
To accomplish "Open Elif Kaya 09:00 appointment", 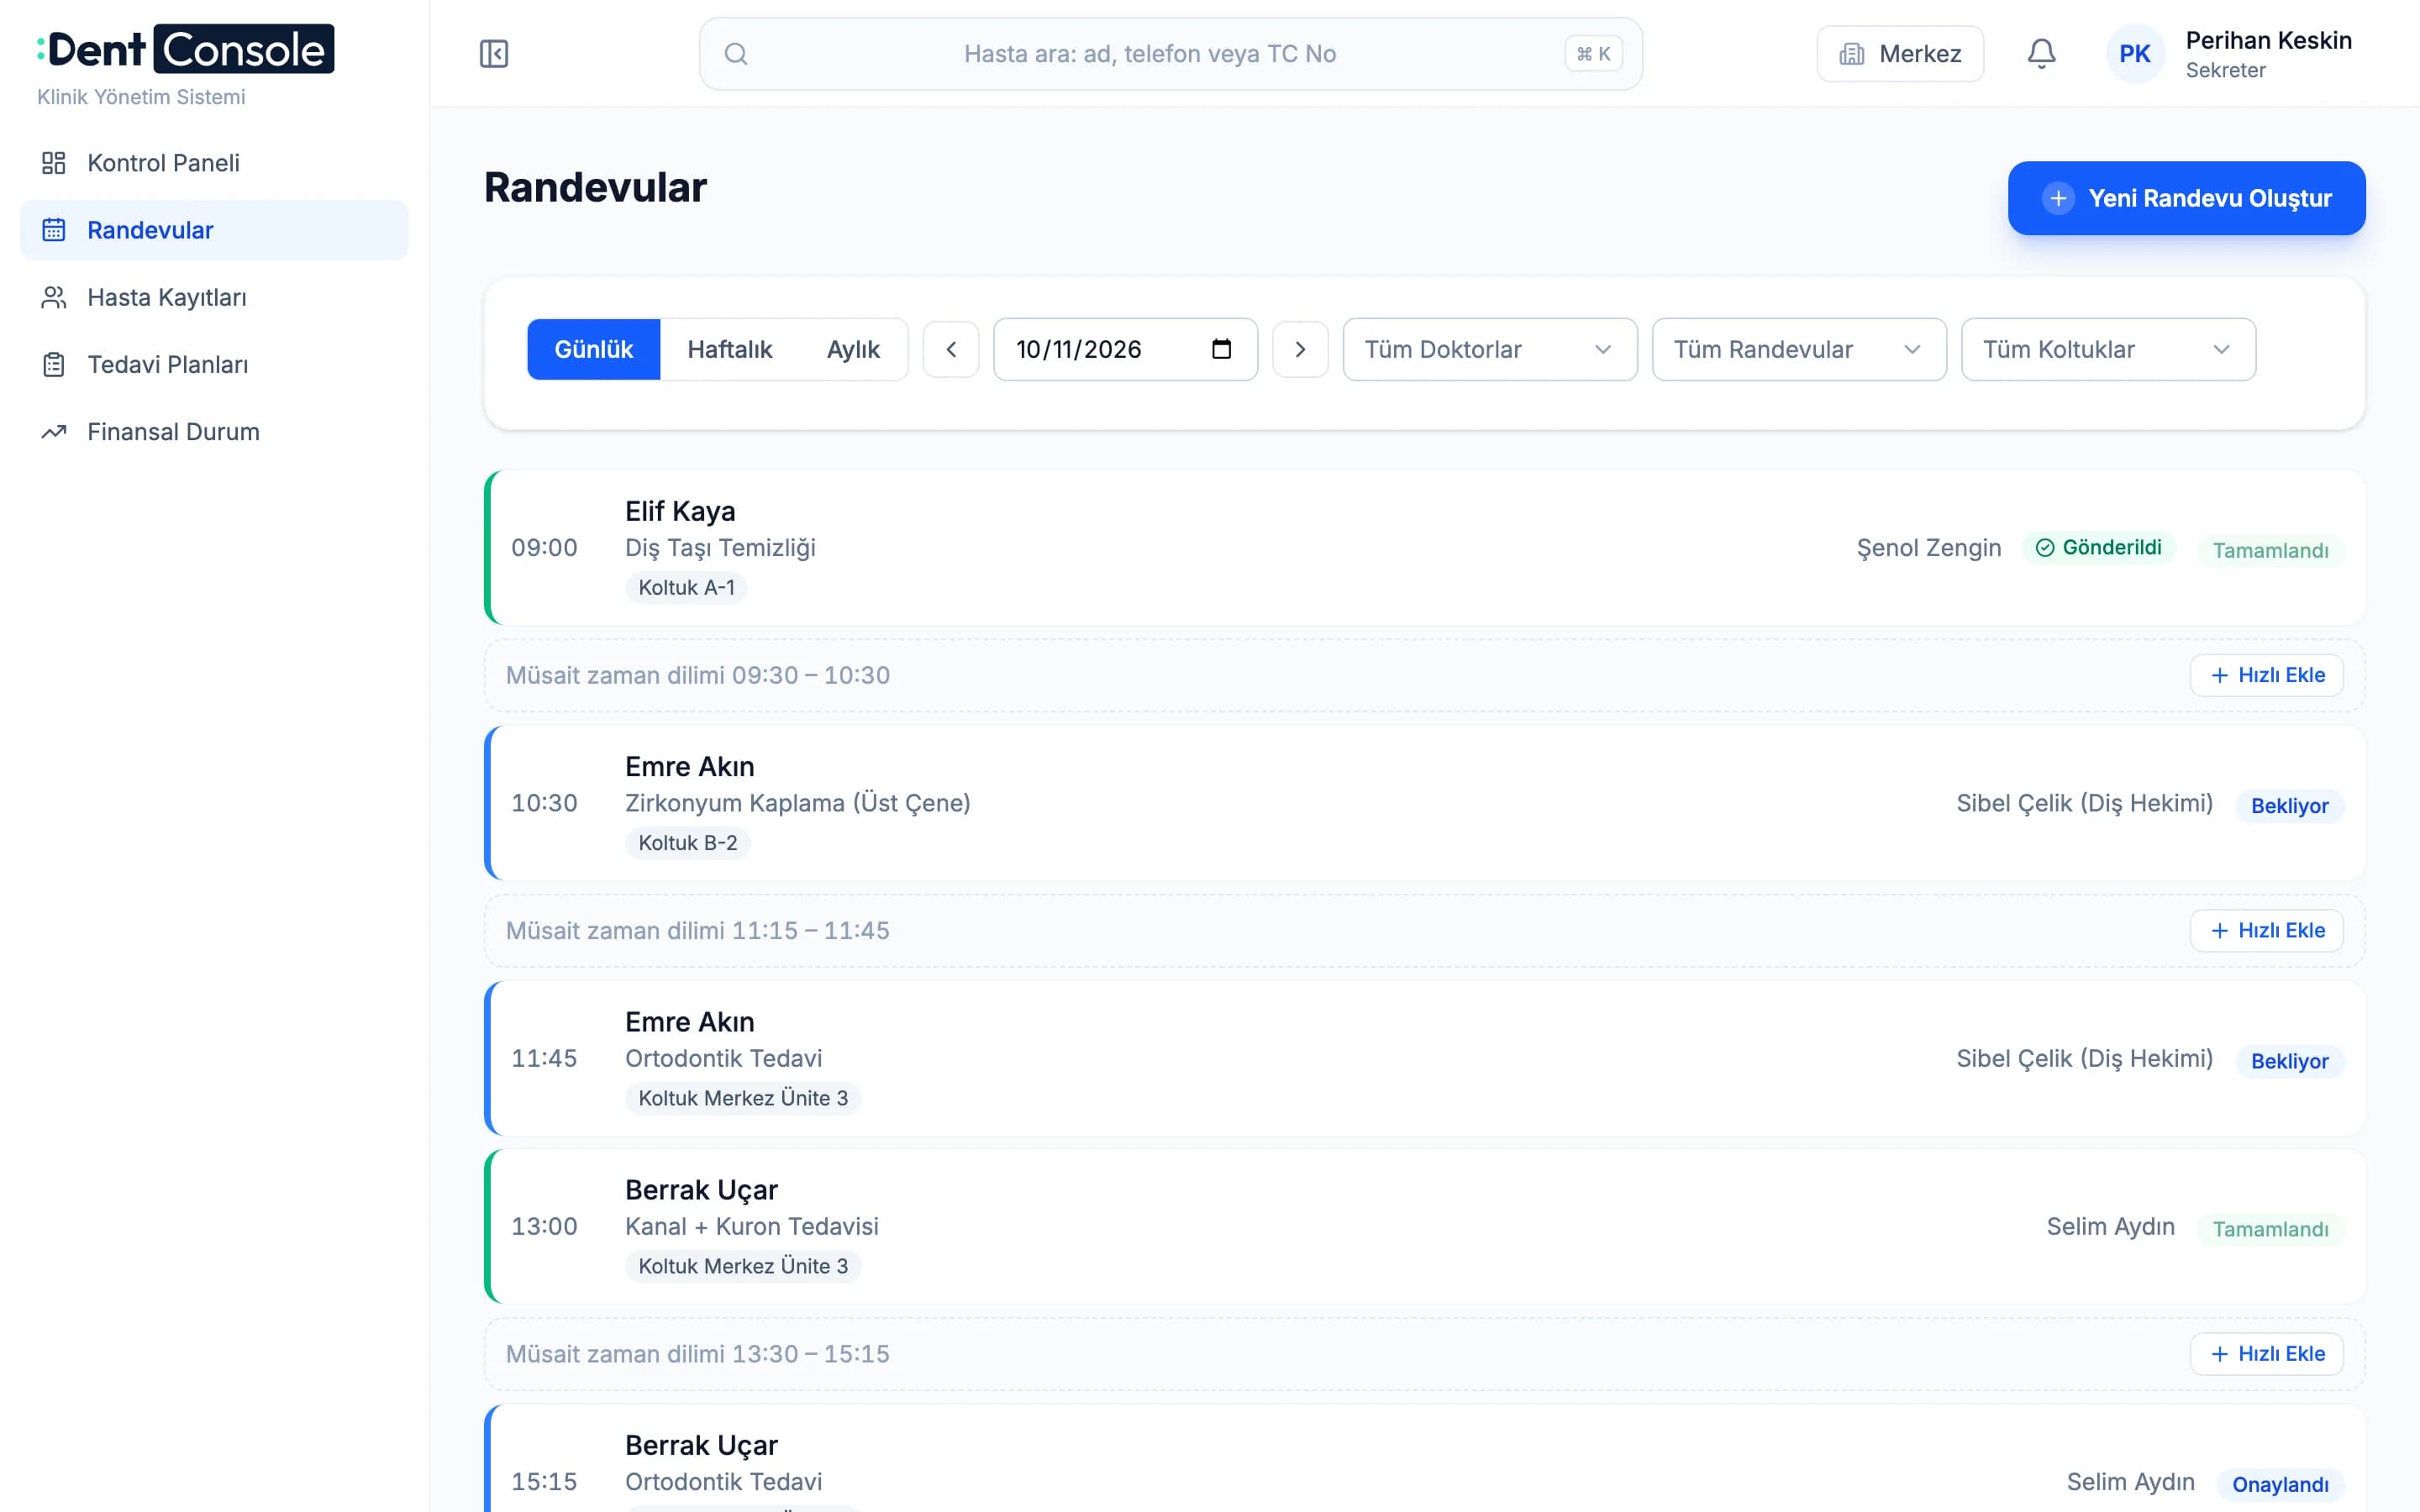I will [1424, 548].
